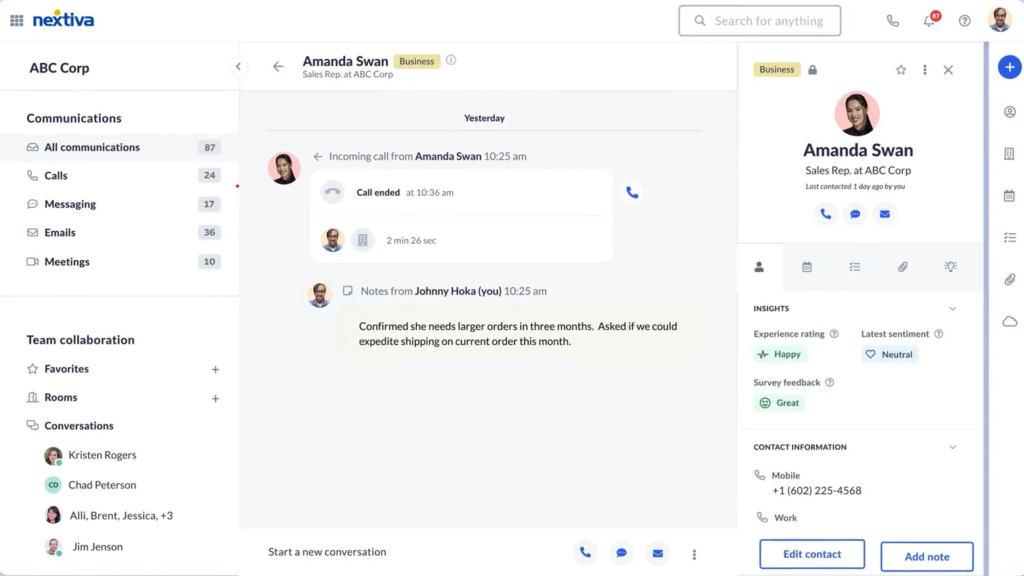The height and width of the screenshot is (576, 1024).
Task: Select the contacts icon in the right sidebar
Action: coord(1009,112)
